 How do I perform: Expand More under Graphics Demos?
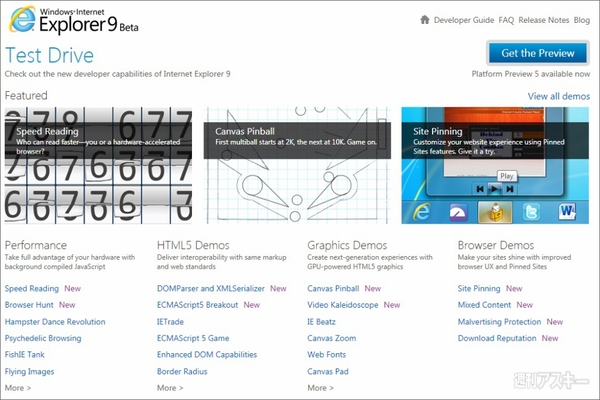coord(320,388)
